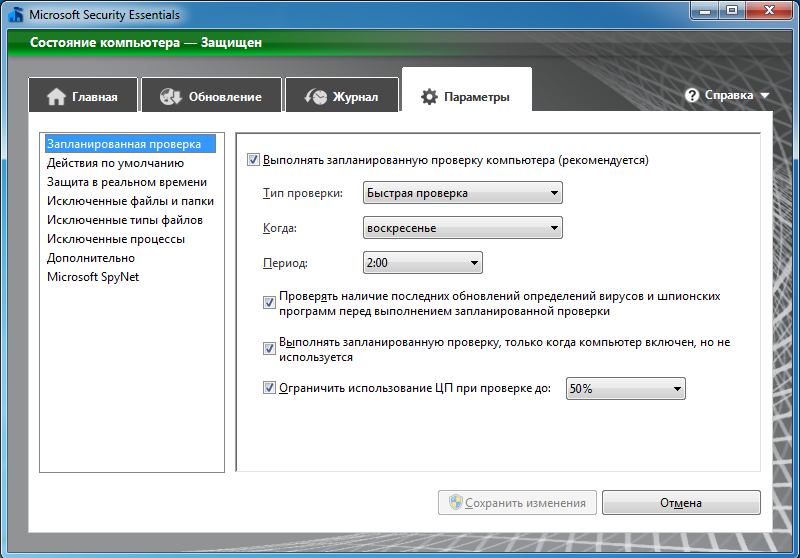
Task: Open the Справка dropdown arrow
Action: tap(764, 95)
